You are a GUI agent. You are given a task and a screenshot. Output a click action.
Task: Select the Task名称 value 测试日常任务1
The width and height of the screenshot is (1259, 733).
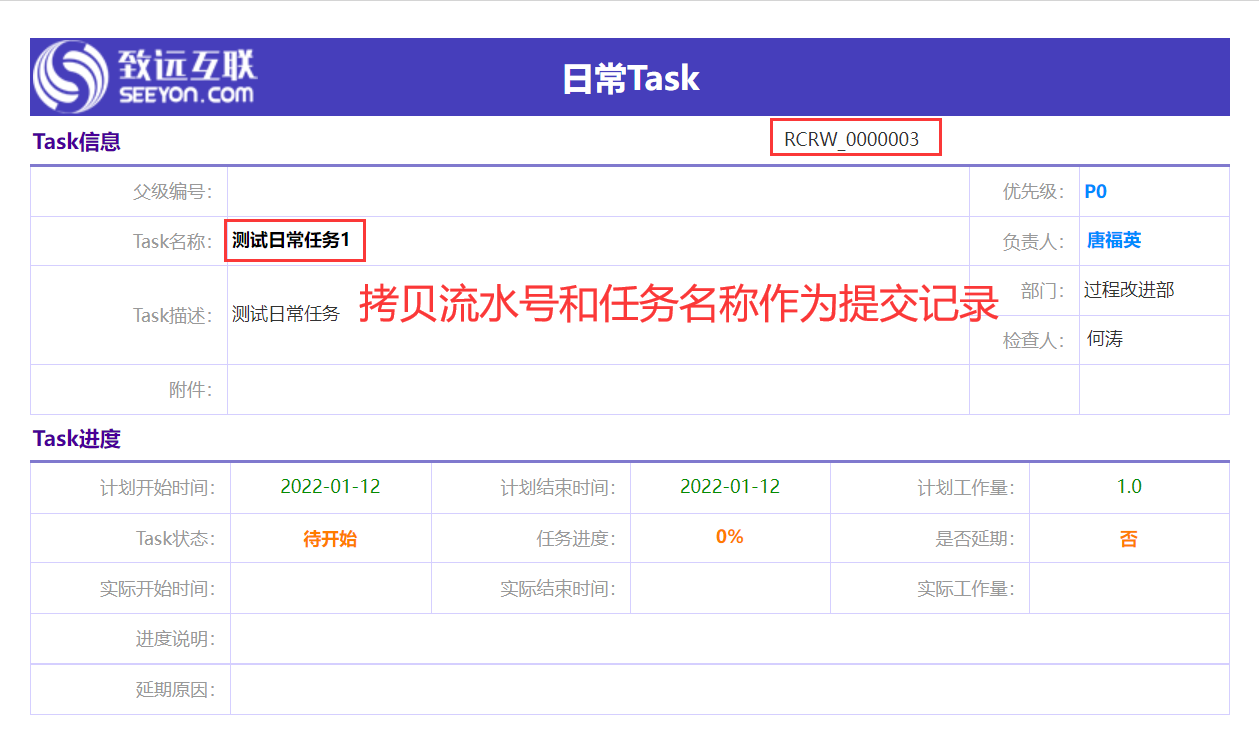pos(292,241)
